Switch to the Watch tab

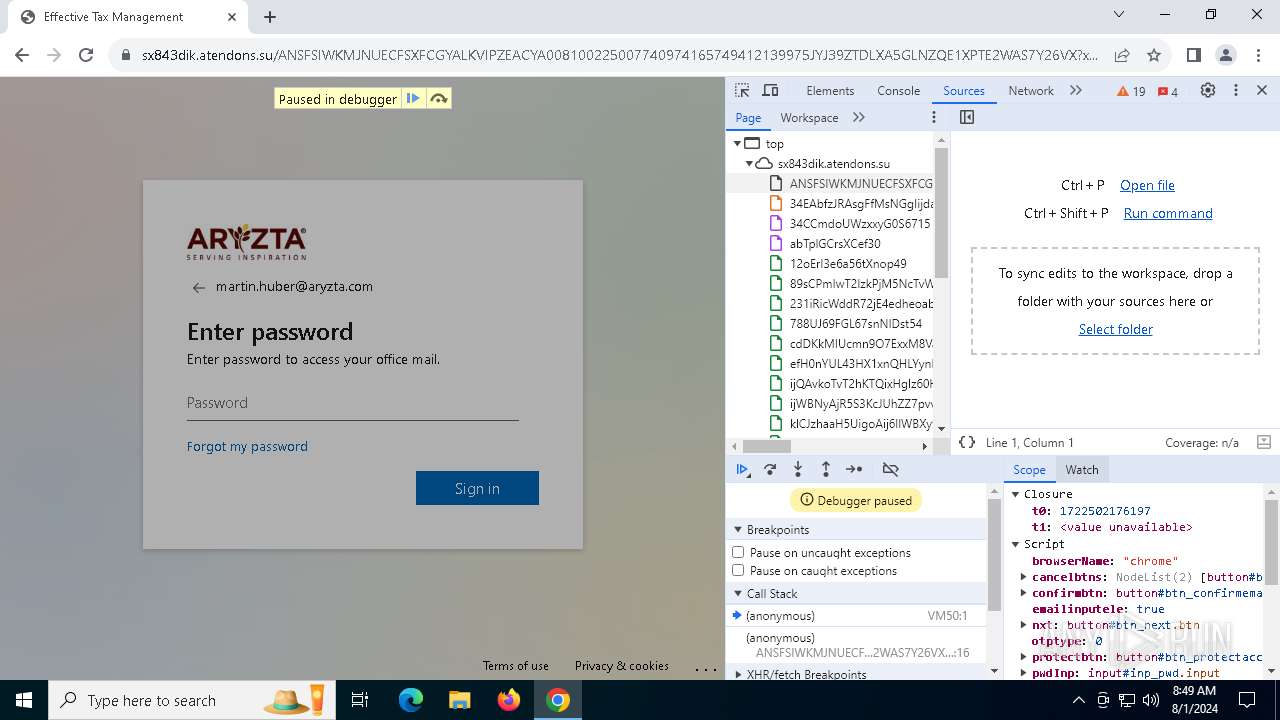[x=1082, y=469]
